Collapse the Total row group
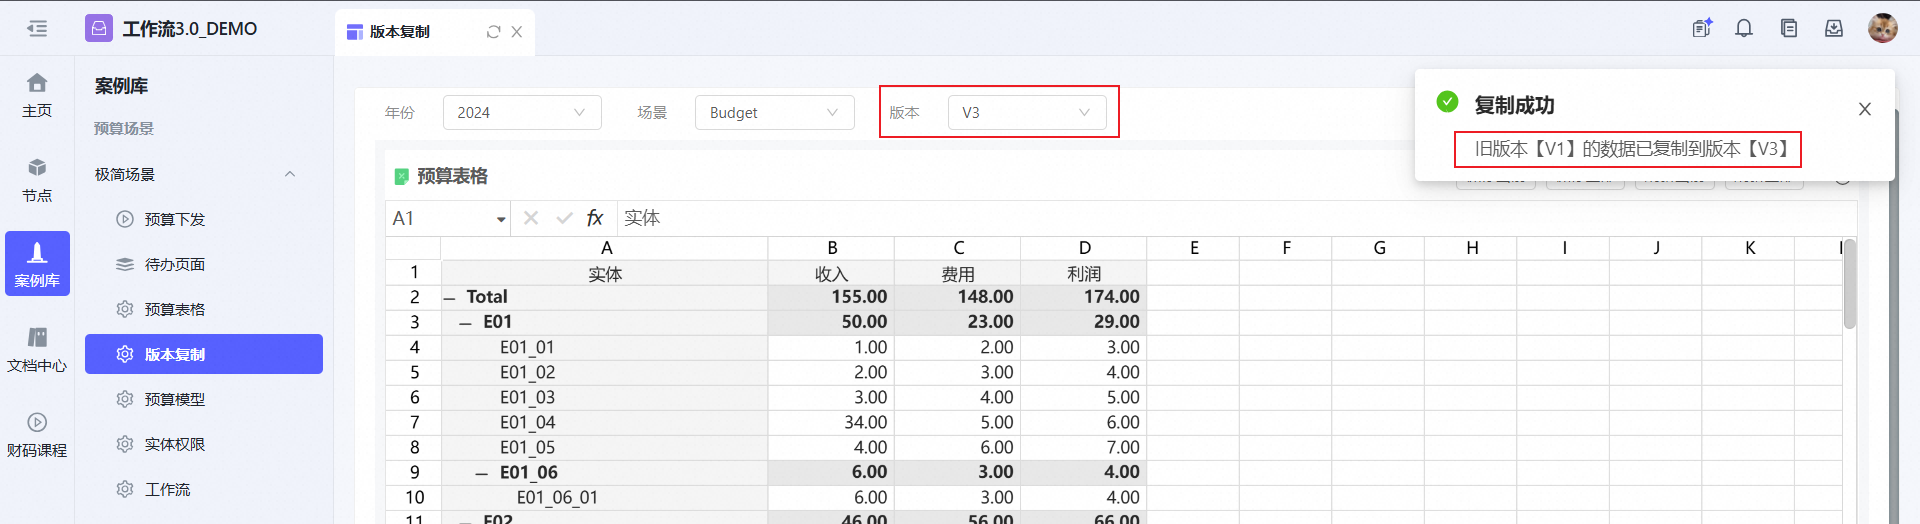 (449, 298)
